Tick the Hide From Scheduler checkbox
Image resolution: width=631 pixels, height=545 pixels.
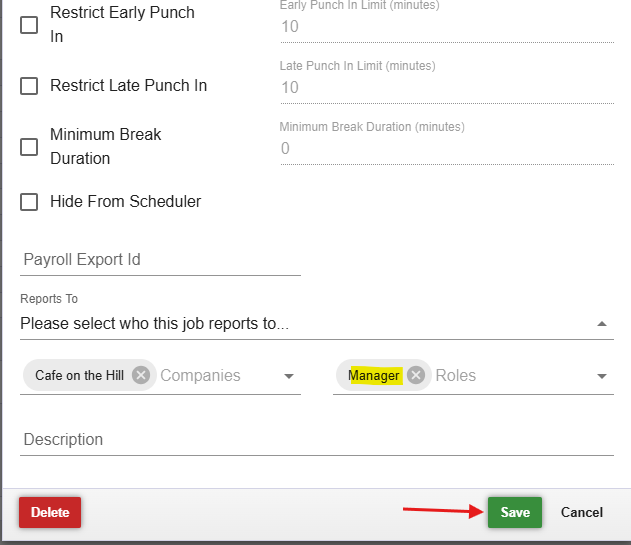click(29, 202)
